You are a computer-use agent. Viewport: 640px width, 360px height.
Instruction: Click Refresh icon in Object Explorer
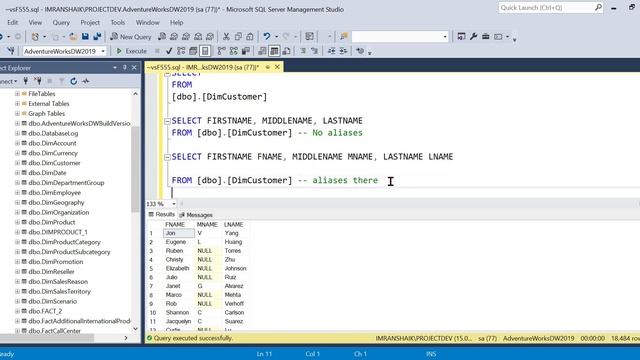[x=73, y=81]
